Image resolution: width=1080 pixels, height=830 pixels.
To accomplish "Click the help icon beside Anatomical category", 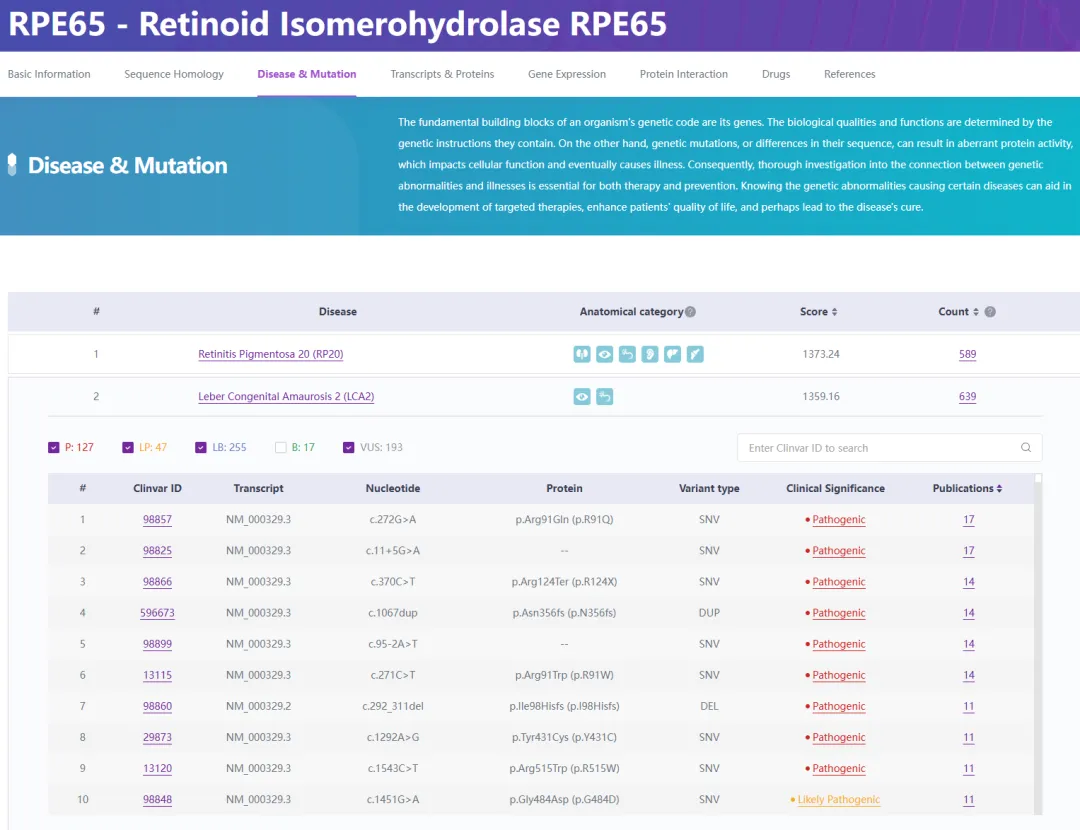I will click(690, 312).
